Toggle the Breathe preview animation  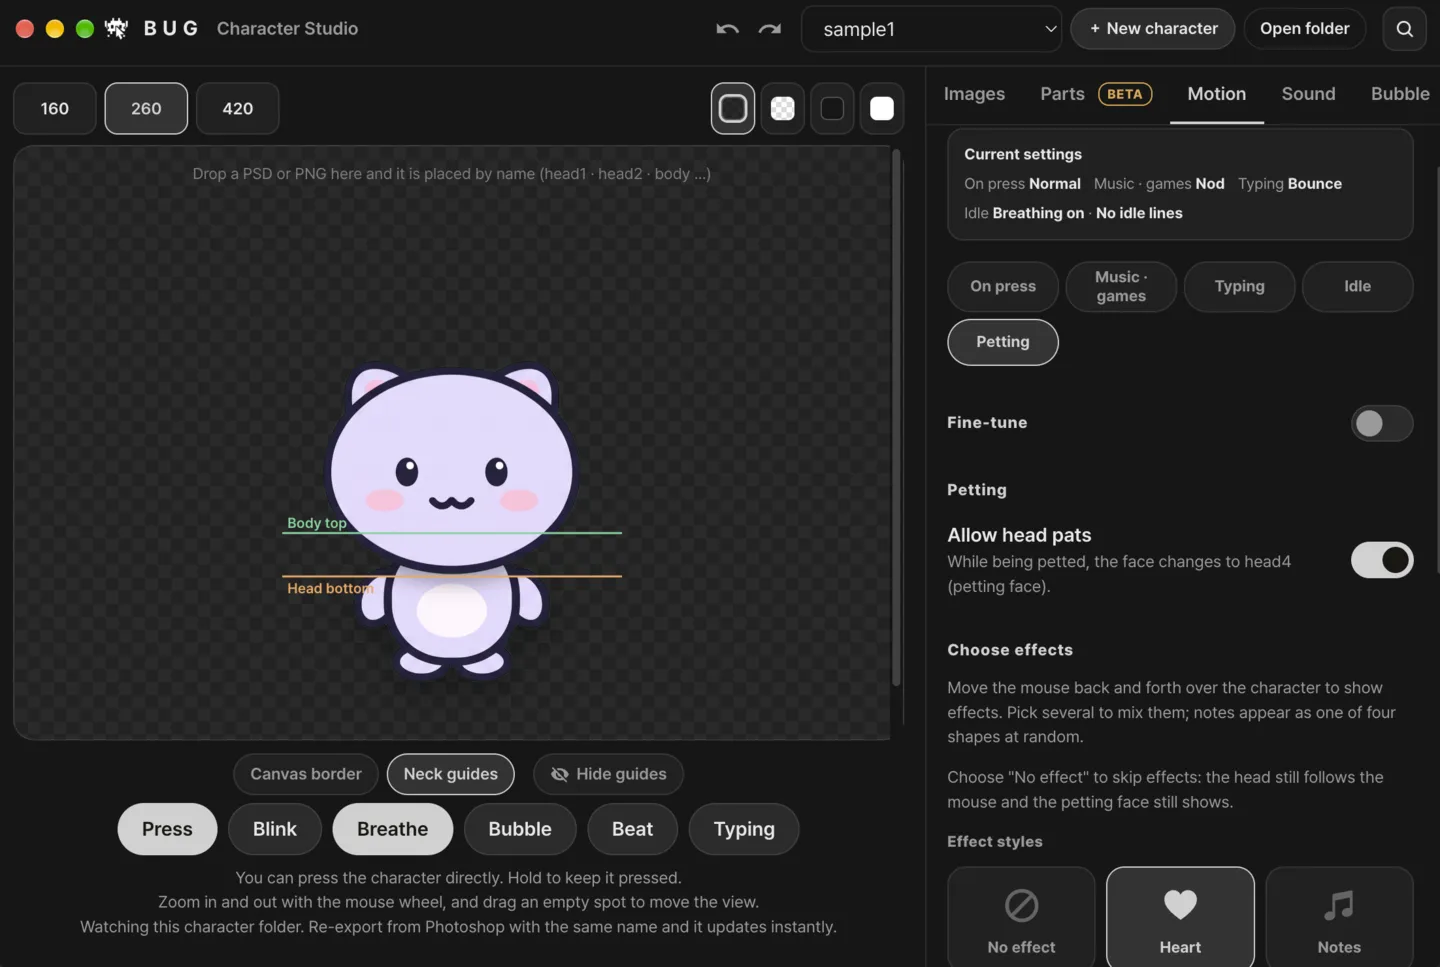point(393,829)
